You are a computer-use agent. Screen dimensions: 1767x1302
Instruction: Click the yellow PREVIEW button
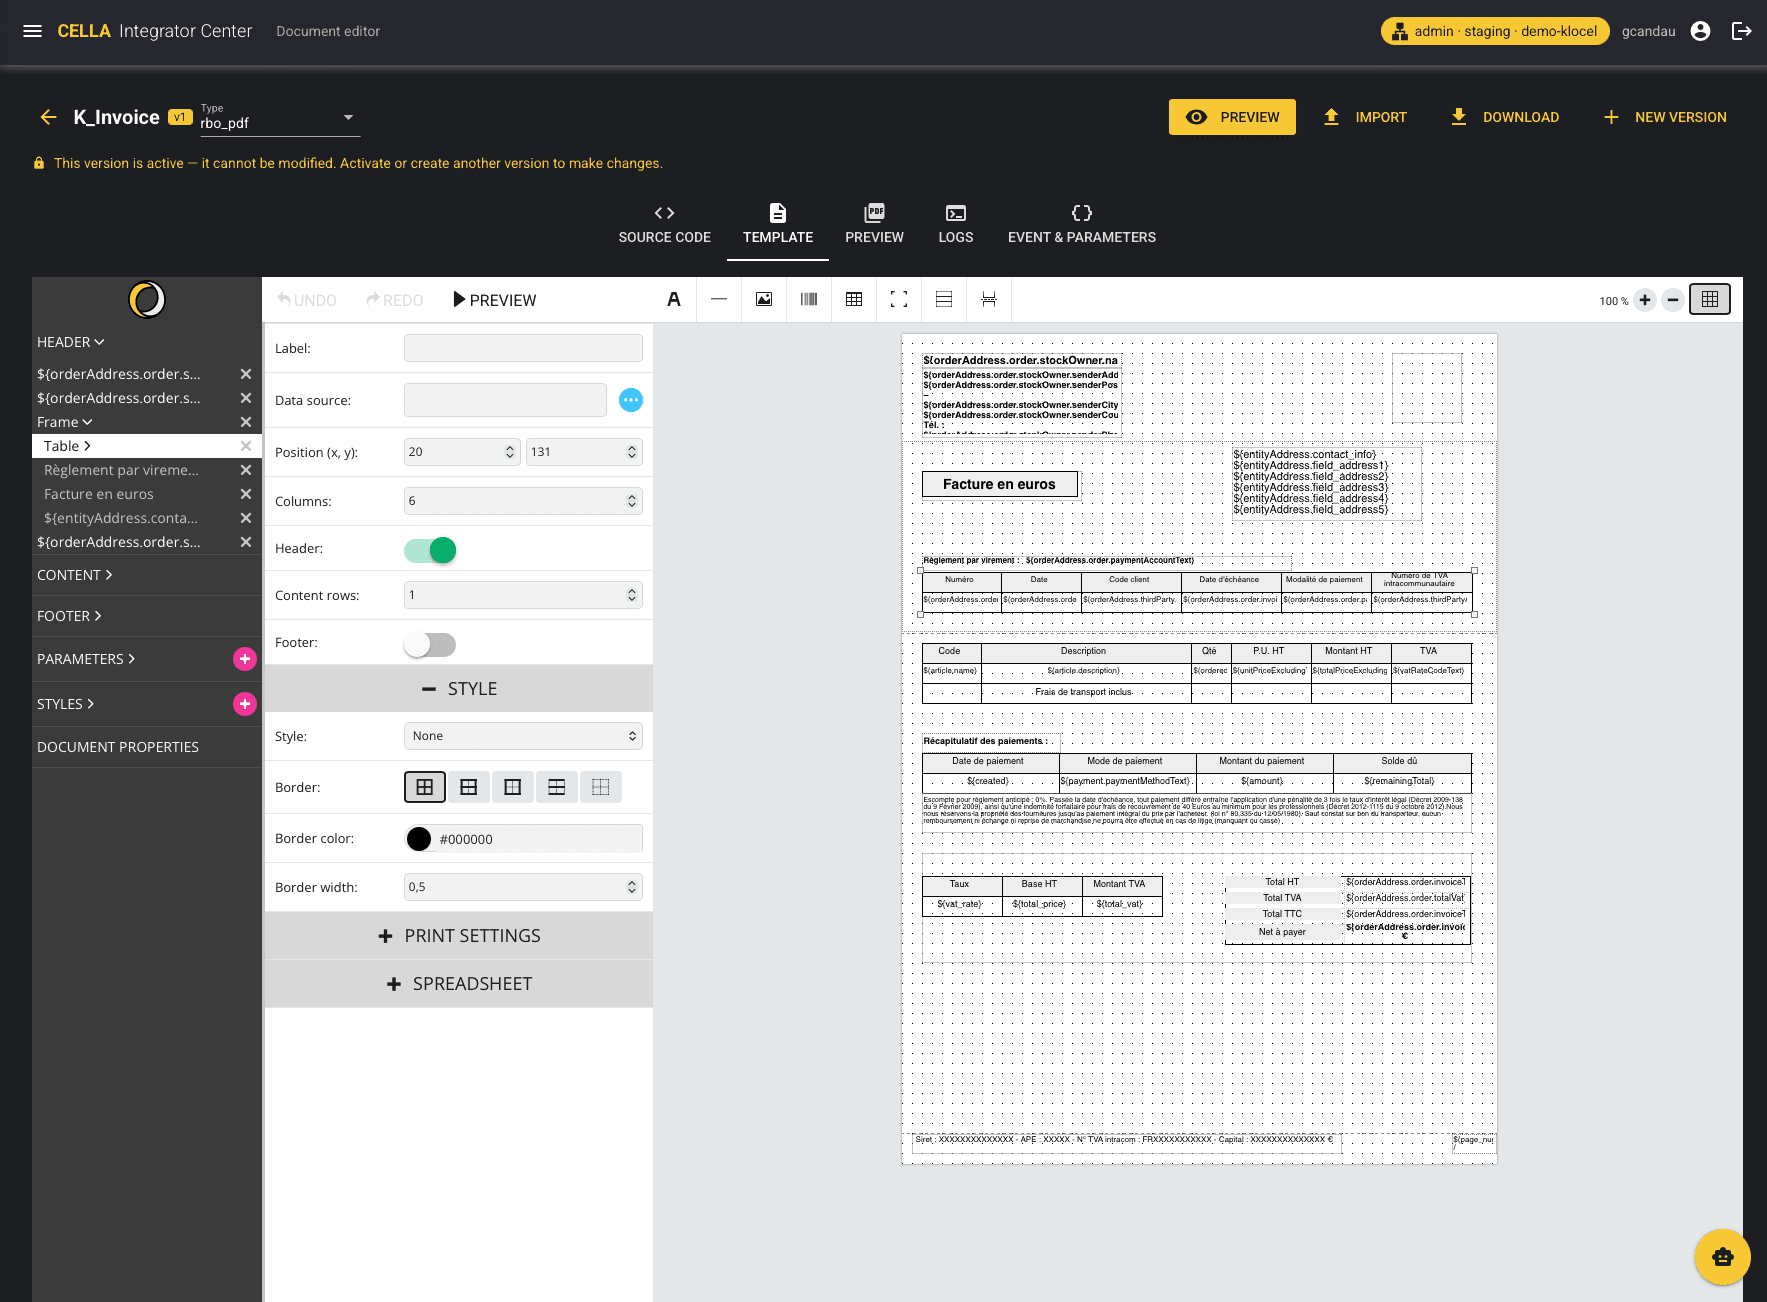1232,117
